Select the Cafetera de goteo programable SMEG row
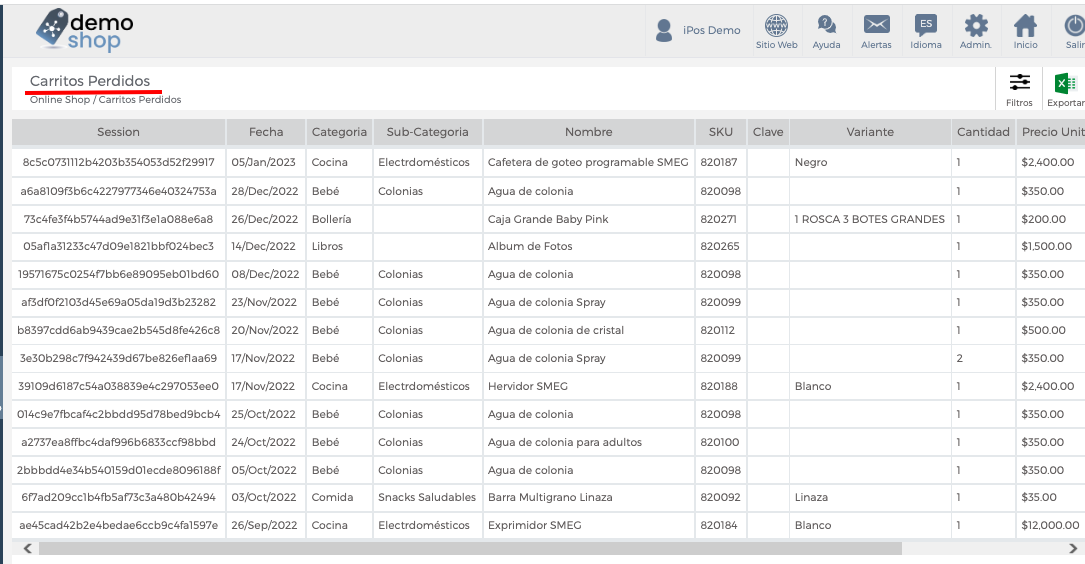The height and width of the screenshot is (564, 1085). (x=548, y=162)
